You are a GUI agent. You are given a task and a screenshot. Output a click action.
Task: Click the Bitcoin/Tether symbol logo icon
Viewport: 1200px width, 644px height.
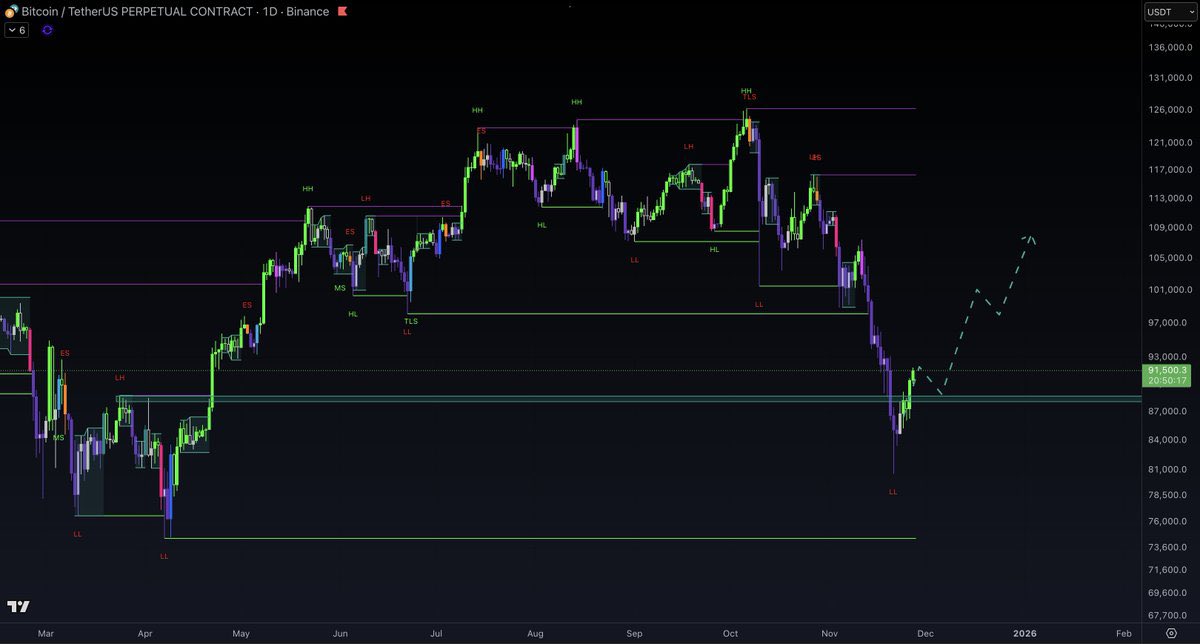[x=12, y=12]
